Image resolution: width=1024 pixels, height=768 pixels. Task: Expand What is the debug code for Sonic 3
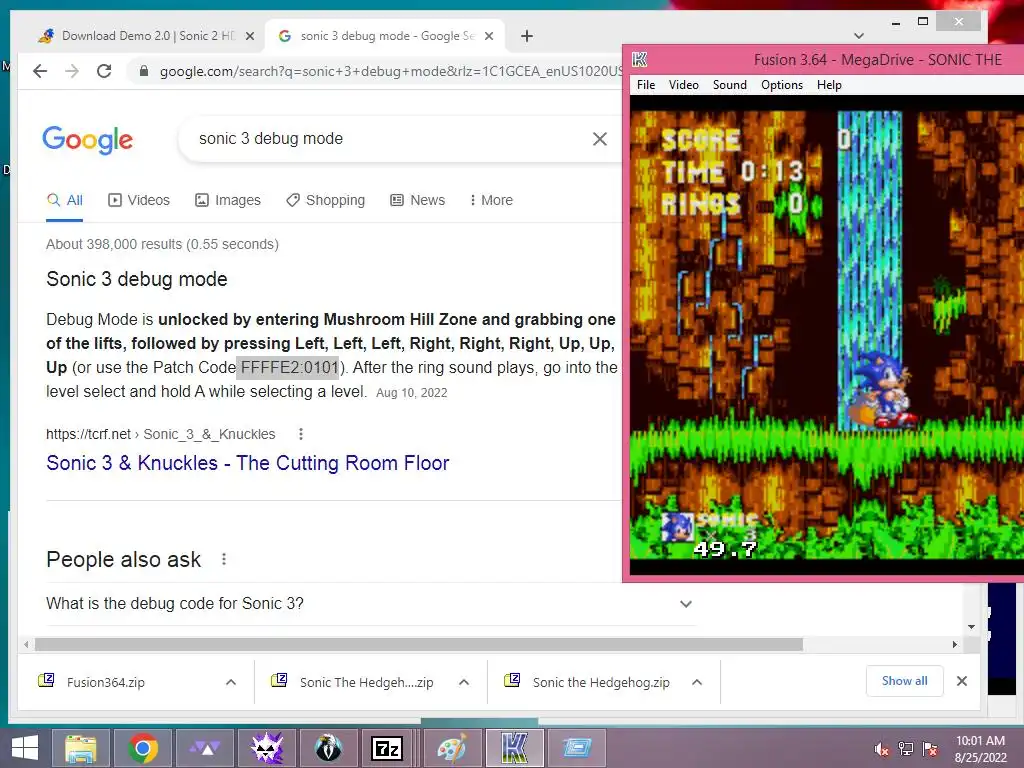[370, 603]
